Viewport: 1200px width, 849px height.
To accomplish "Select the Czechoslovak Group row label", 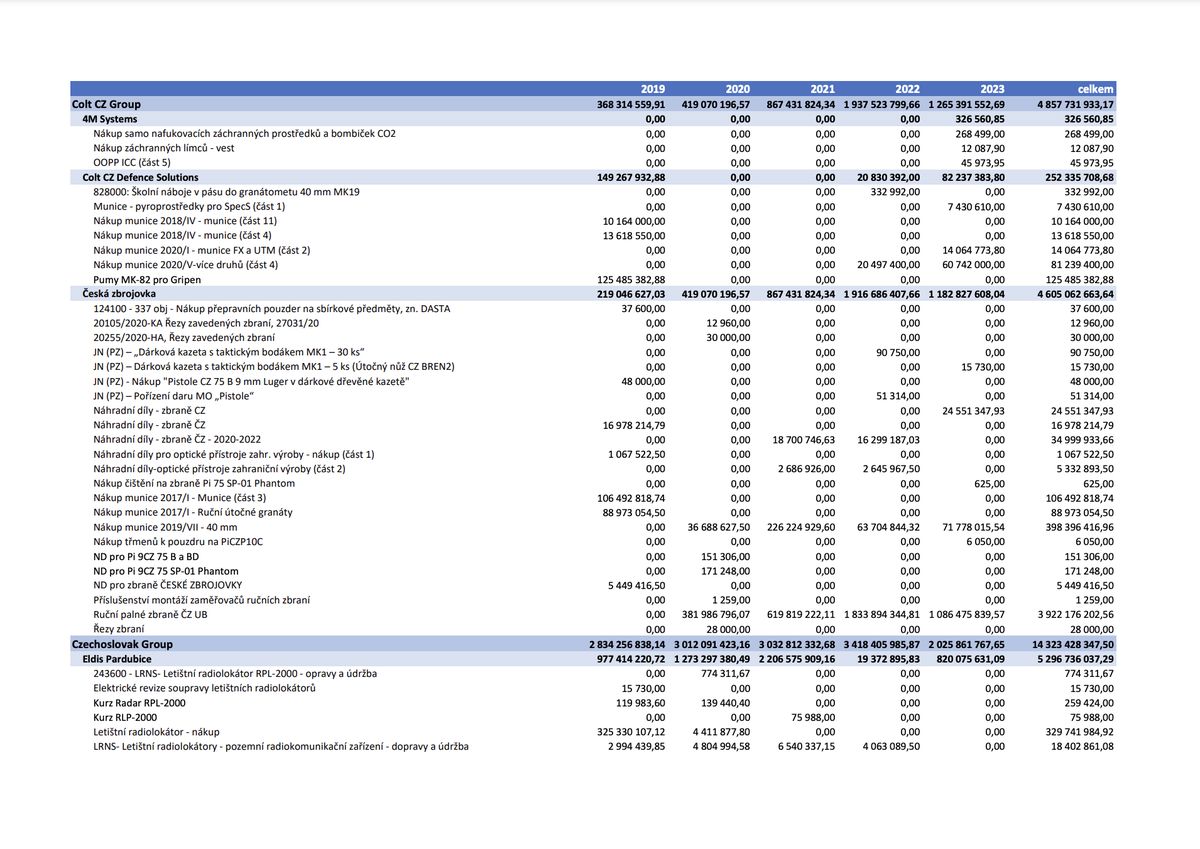I will tap(122, 644).
